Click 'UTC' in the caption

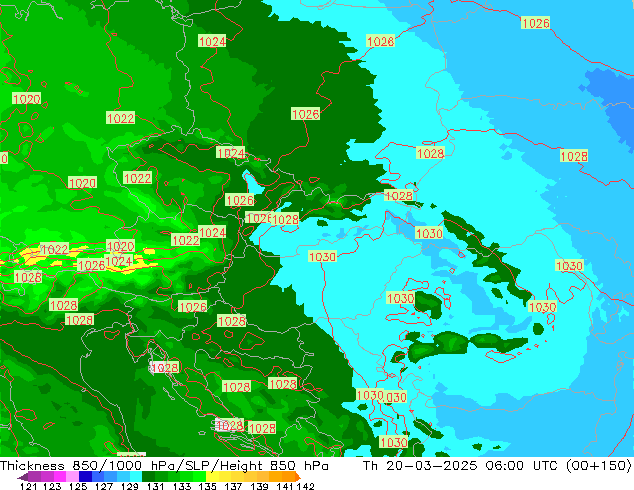pos(545,466)
